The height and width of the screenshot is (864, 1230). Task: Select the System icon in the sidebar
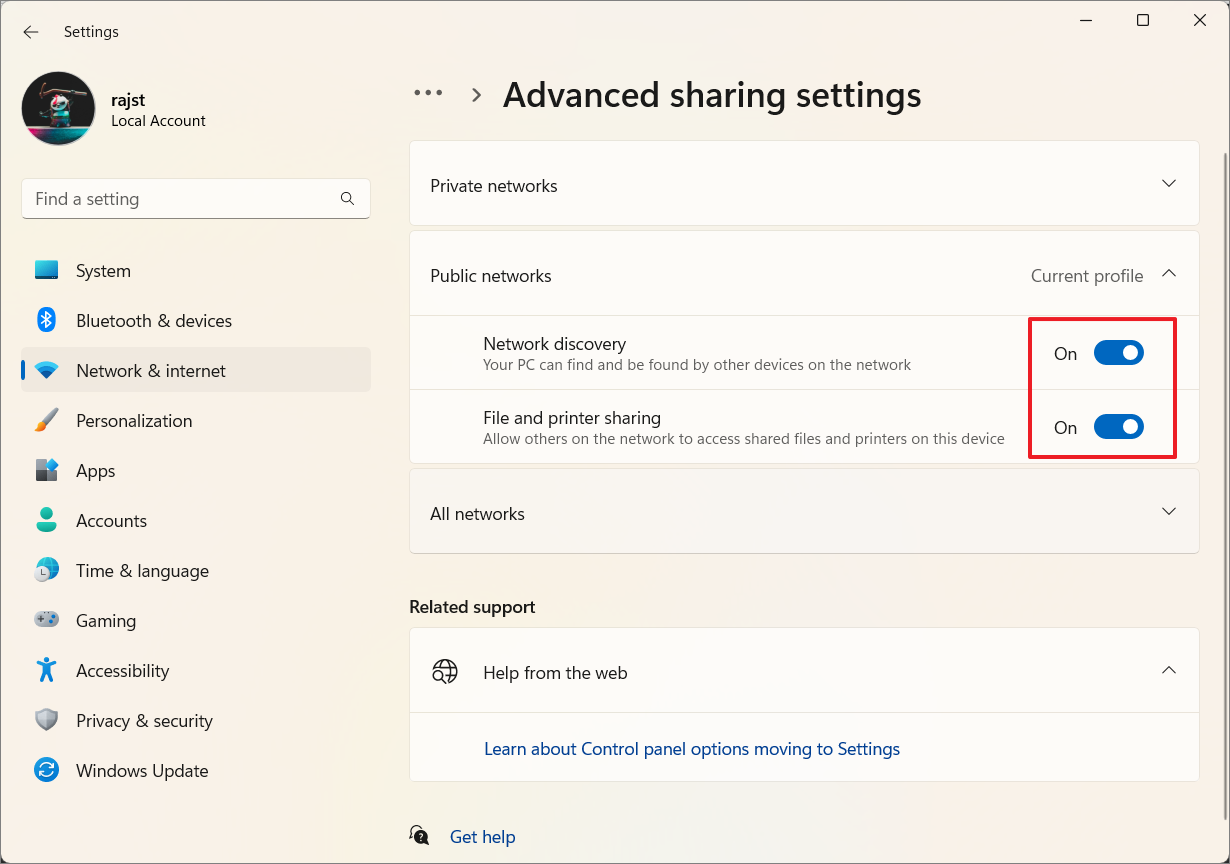[46, 270]
